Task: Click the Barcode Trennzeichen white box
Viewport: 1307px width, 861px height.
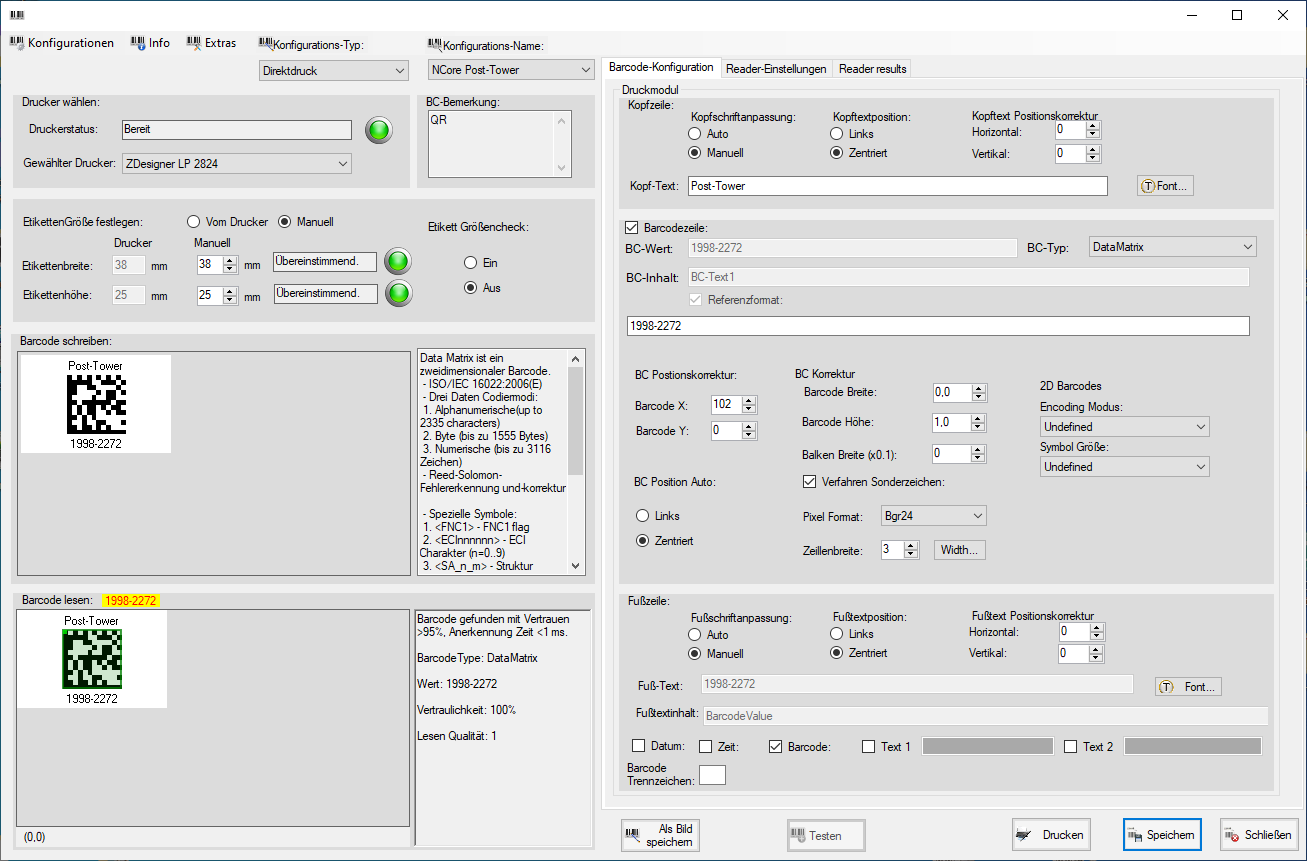Action: pos(712,775)
